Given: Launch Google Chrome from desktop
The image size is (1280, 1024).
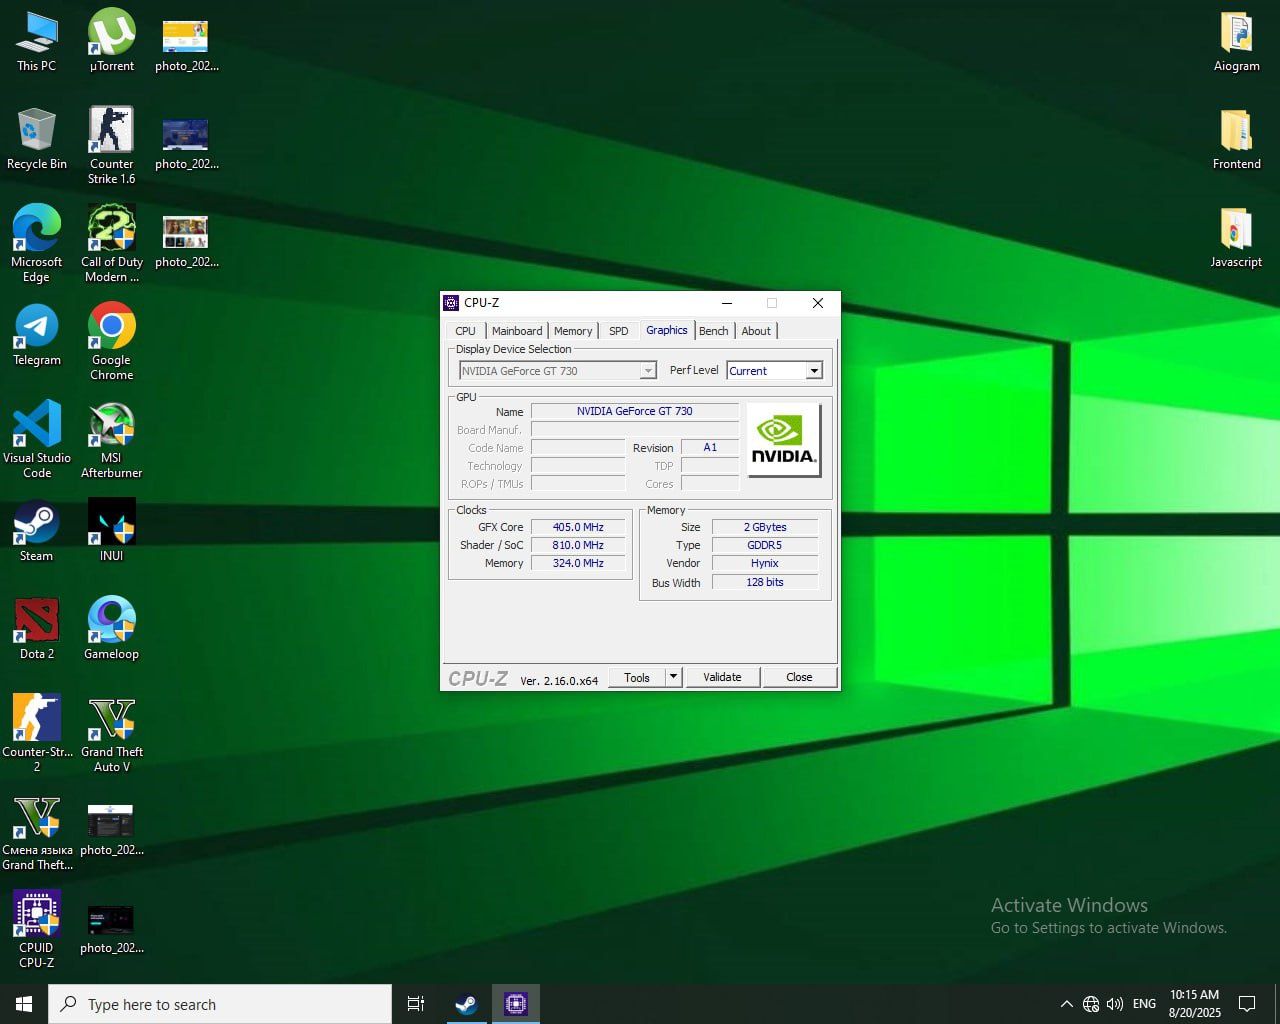Looking at the screenshot, I should coord(111,342).
